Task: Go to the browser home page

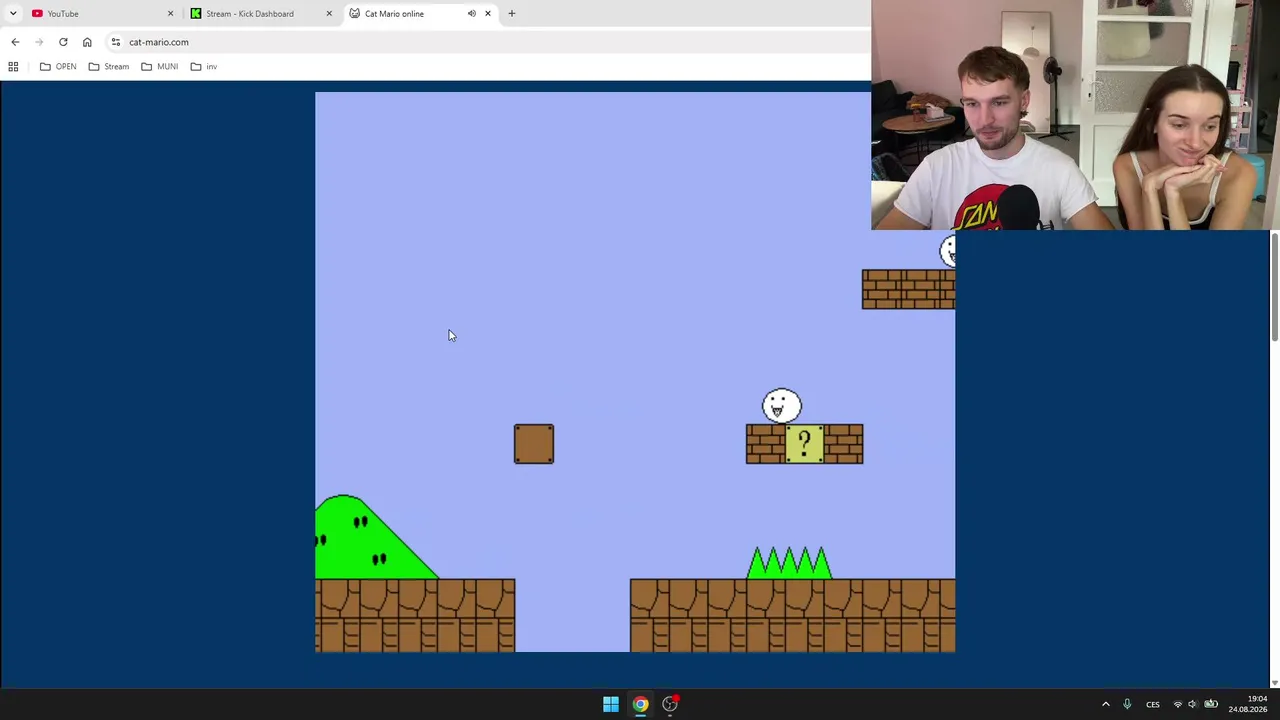Action: (x=87, y=42)
